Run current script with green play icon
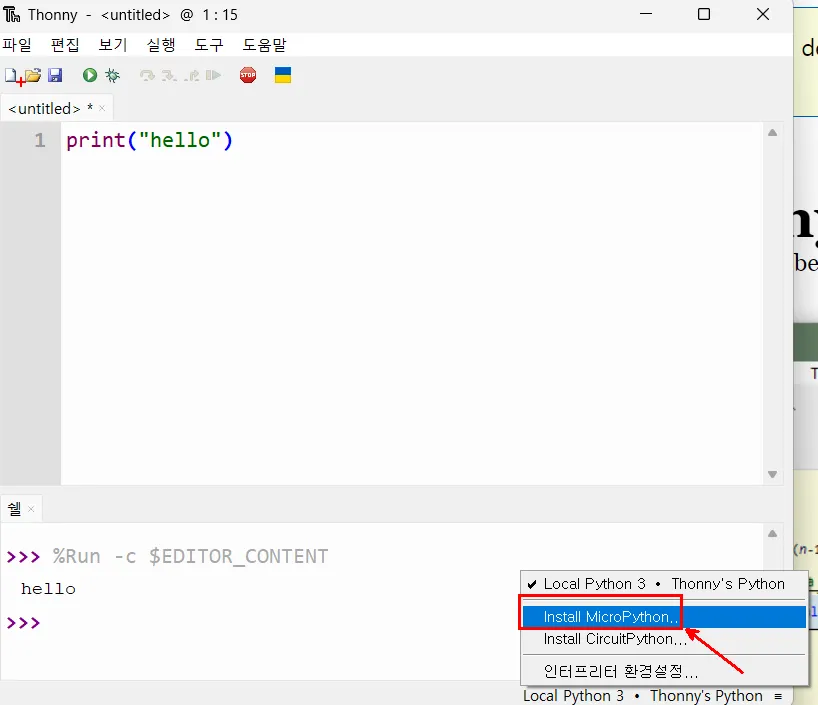Screen dimensions: 818x705 tap(90, 76)
